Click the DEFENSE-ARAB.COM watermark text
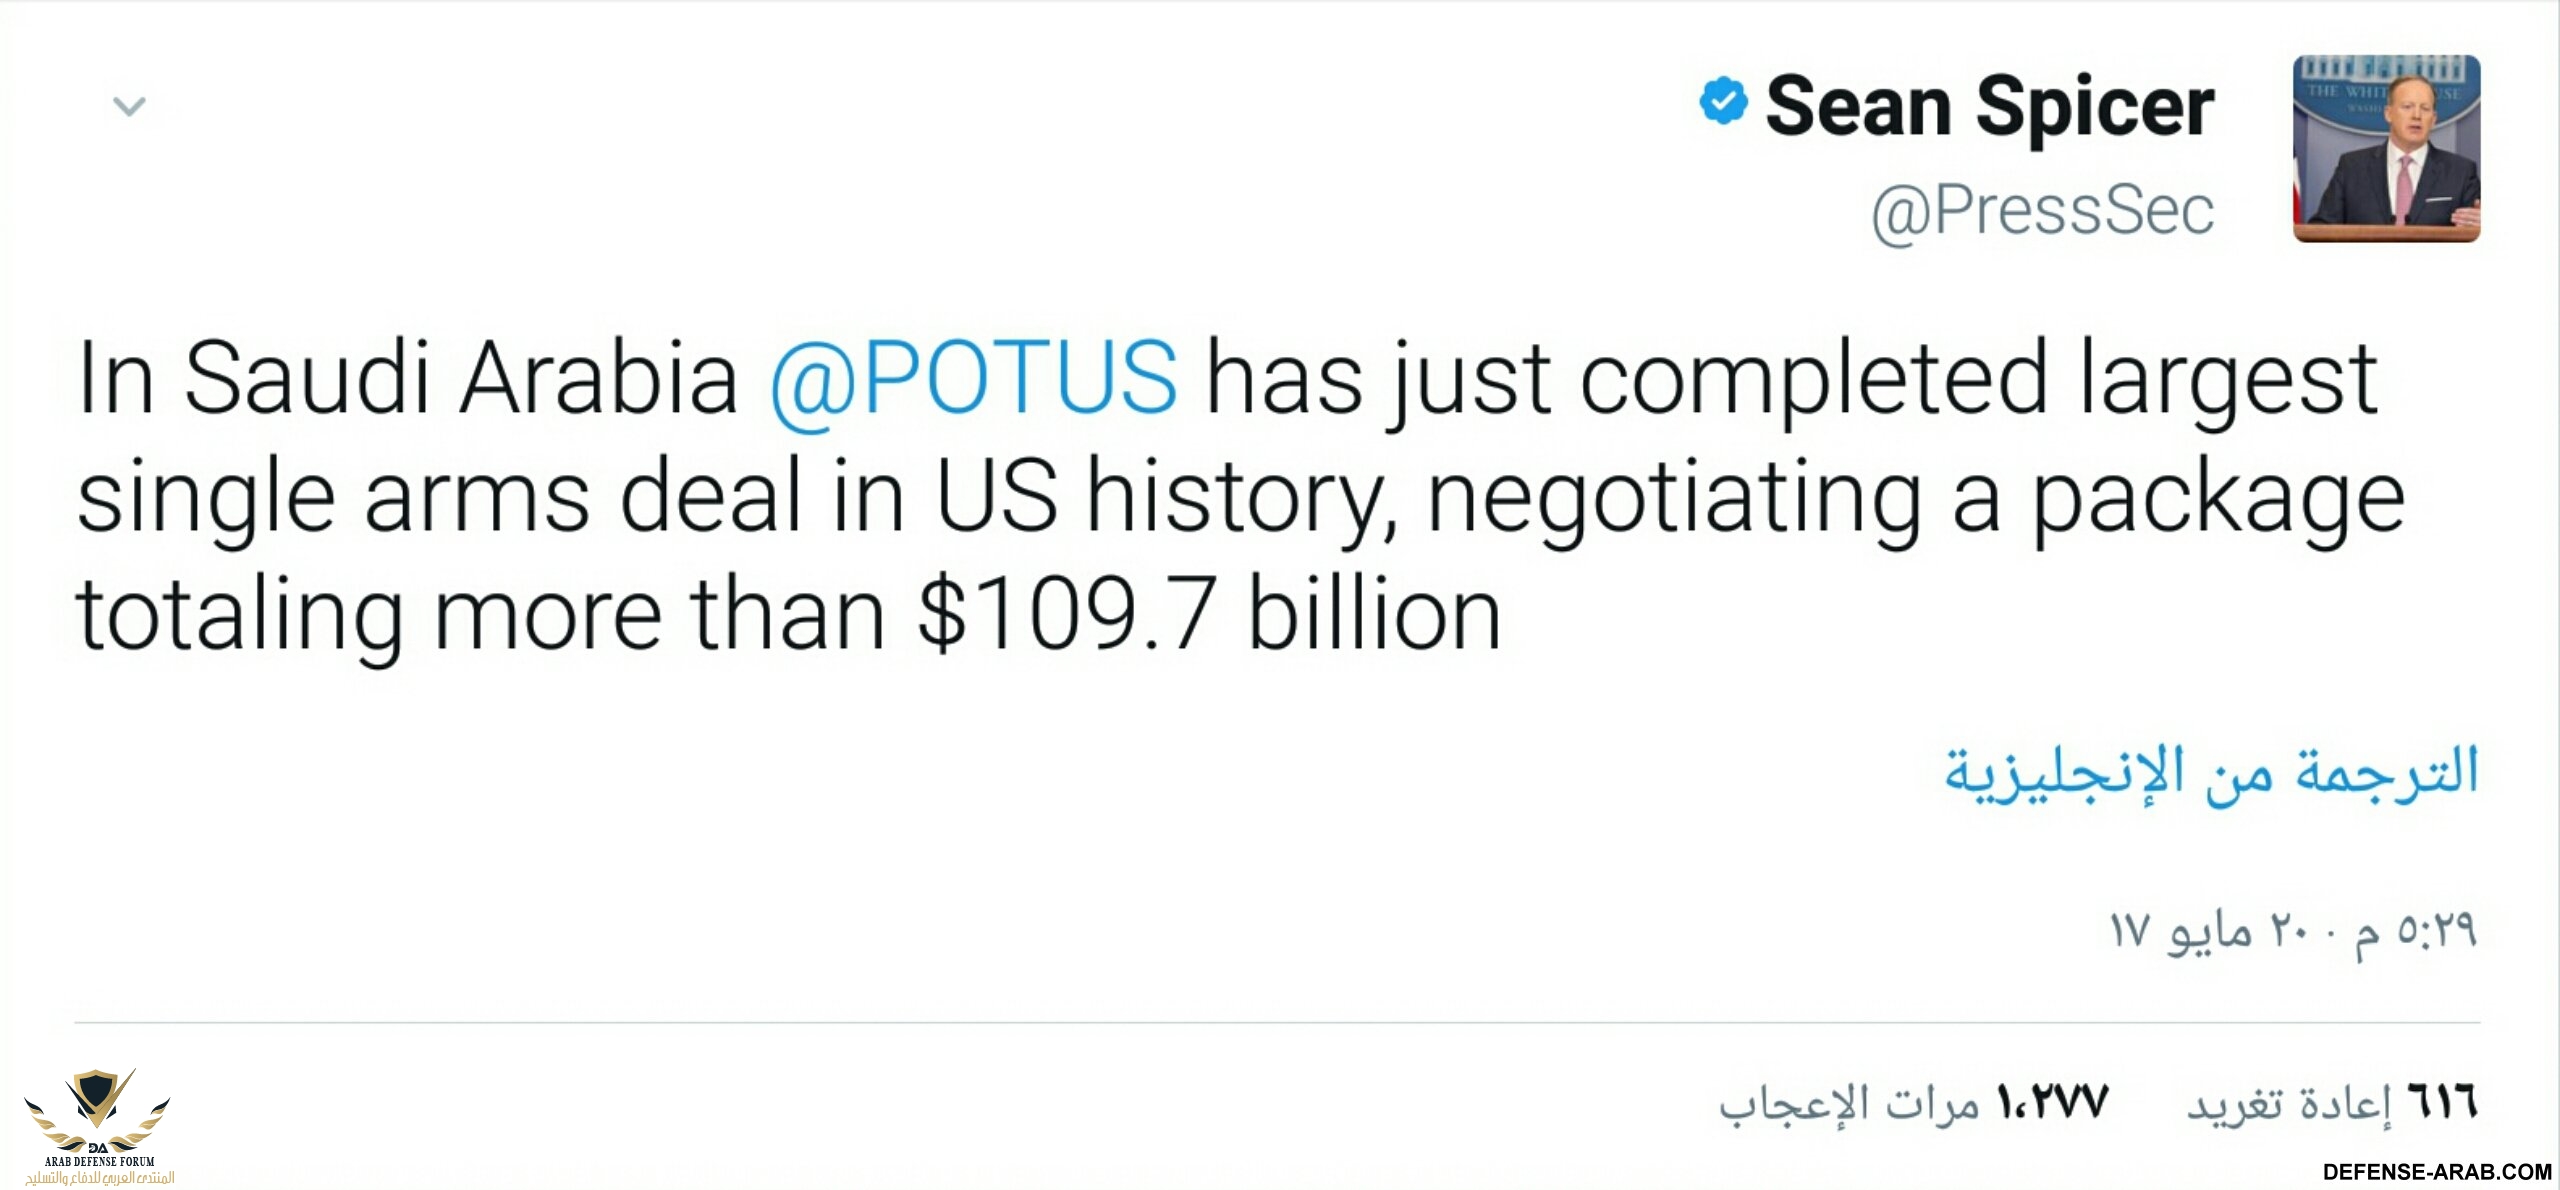2560x1190 pixels. (x=2437, y=1171)
